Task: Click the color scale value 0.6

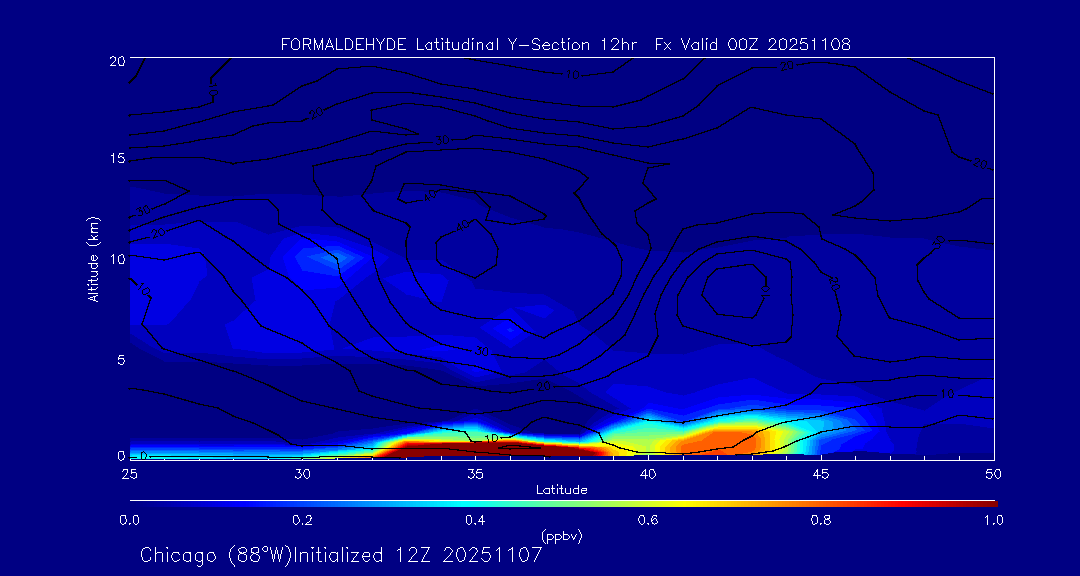Action: 648,520
